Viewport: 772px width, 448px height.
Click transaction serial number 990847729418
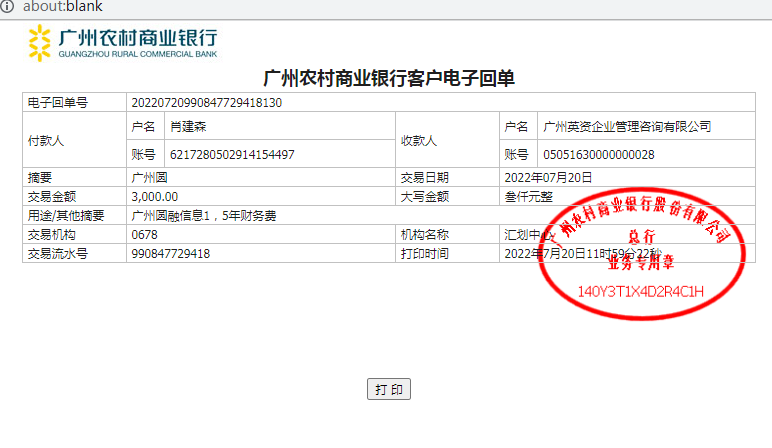pyautogui.click(x=170, y=254)
